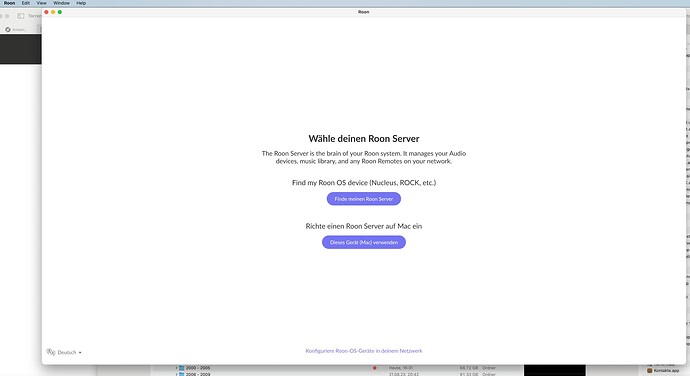Minimize the Roon window with yellow button
This screenshot has width=690, height=376.
point(53,12)
